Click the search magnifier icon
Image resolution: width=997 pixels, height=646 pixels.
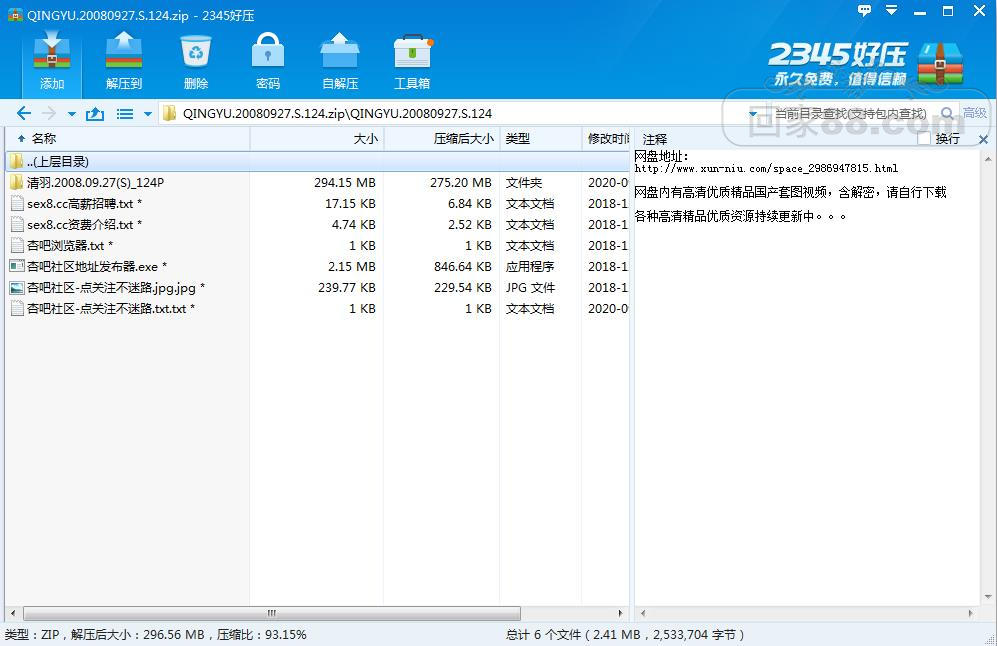click(x=947, y=114)
